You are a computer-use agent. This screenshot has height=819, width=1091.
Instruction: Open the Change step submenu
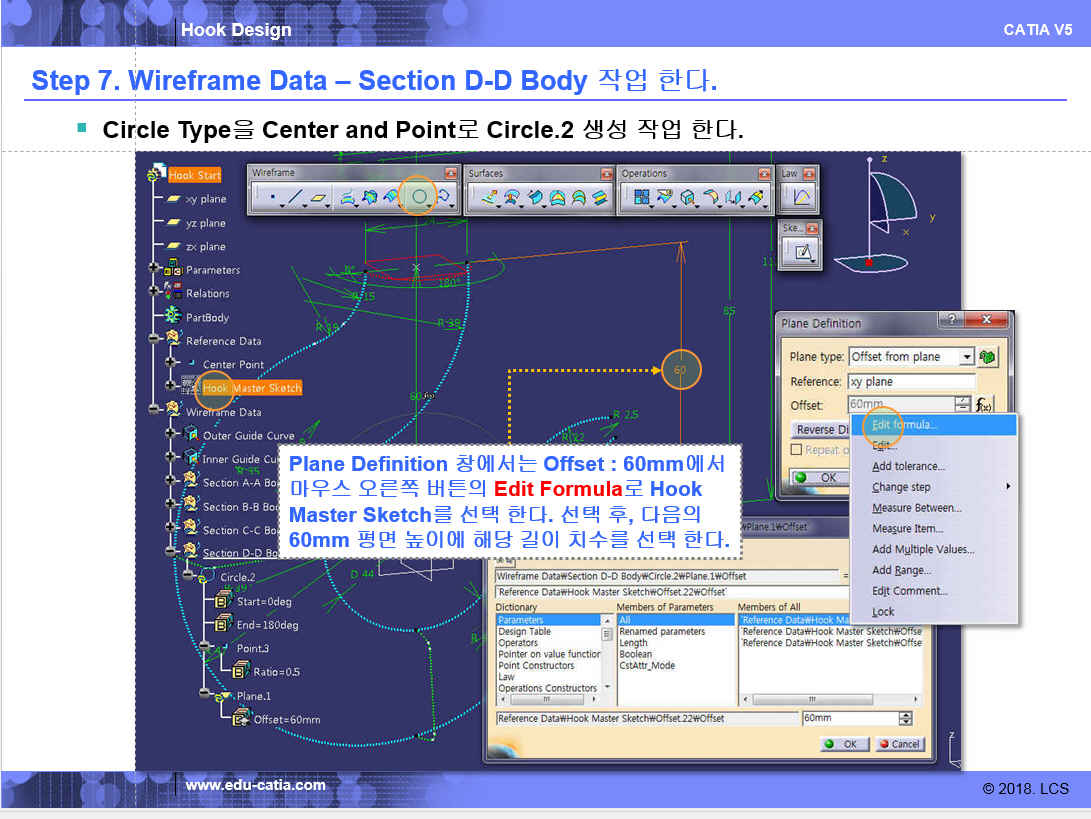pyautogui.click(x=901, y=487)
